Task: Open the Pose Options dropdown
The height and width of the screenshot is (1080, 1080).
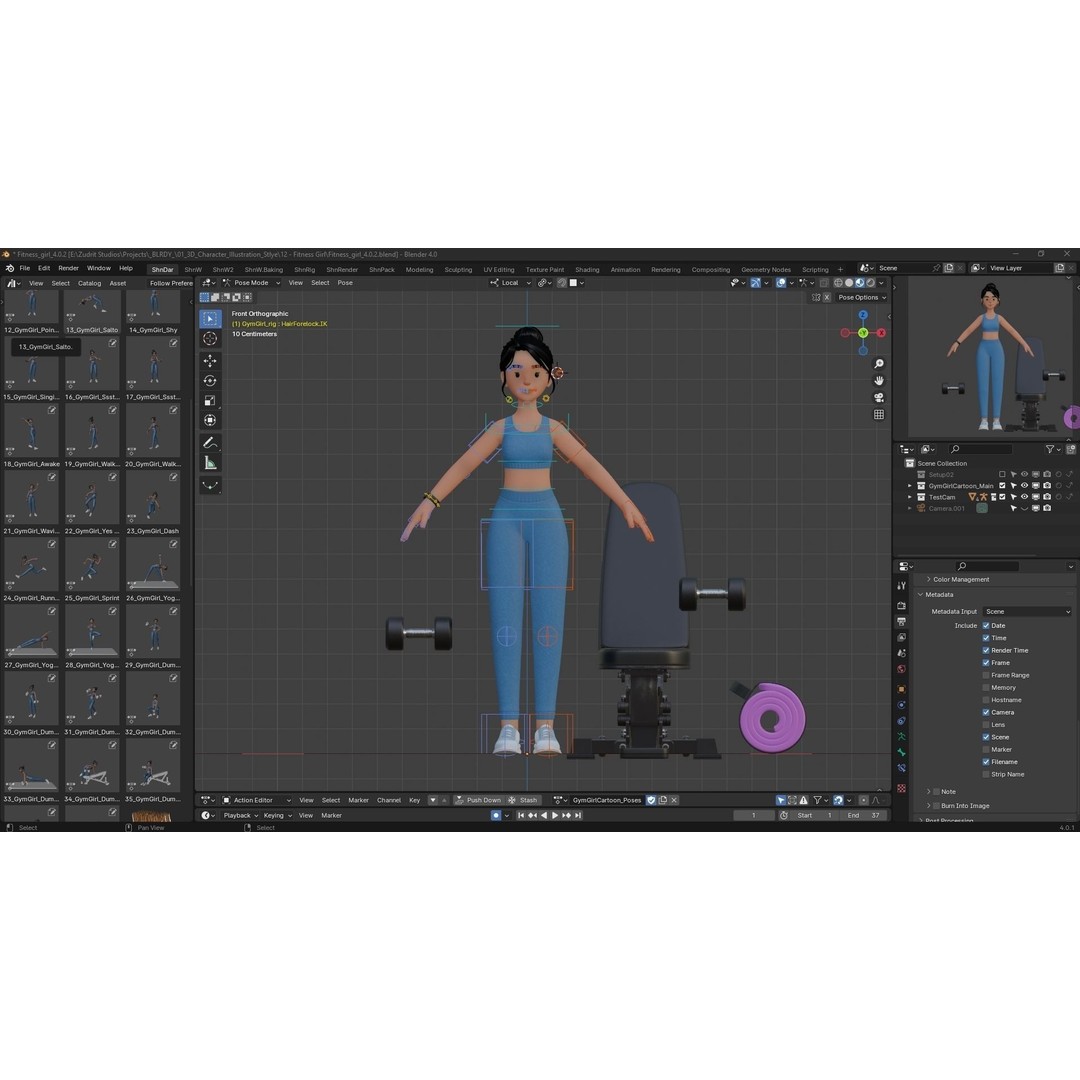Action: 862,298
